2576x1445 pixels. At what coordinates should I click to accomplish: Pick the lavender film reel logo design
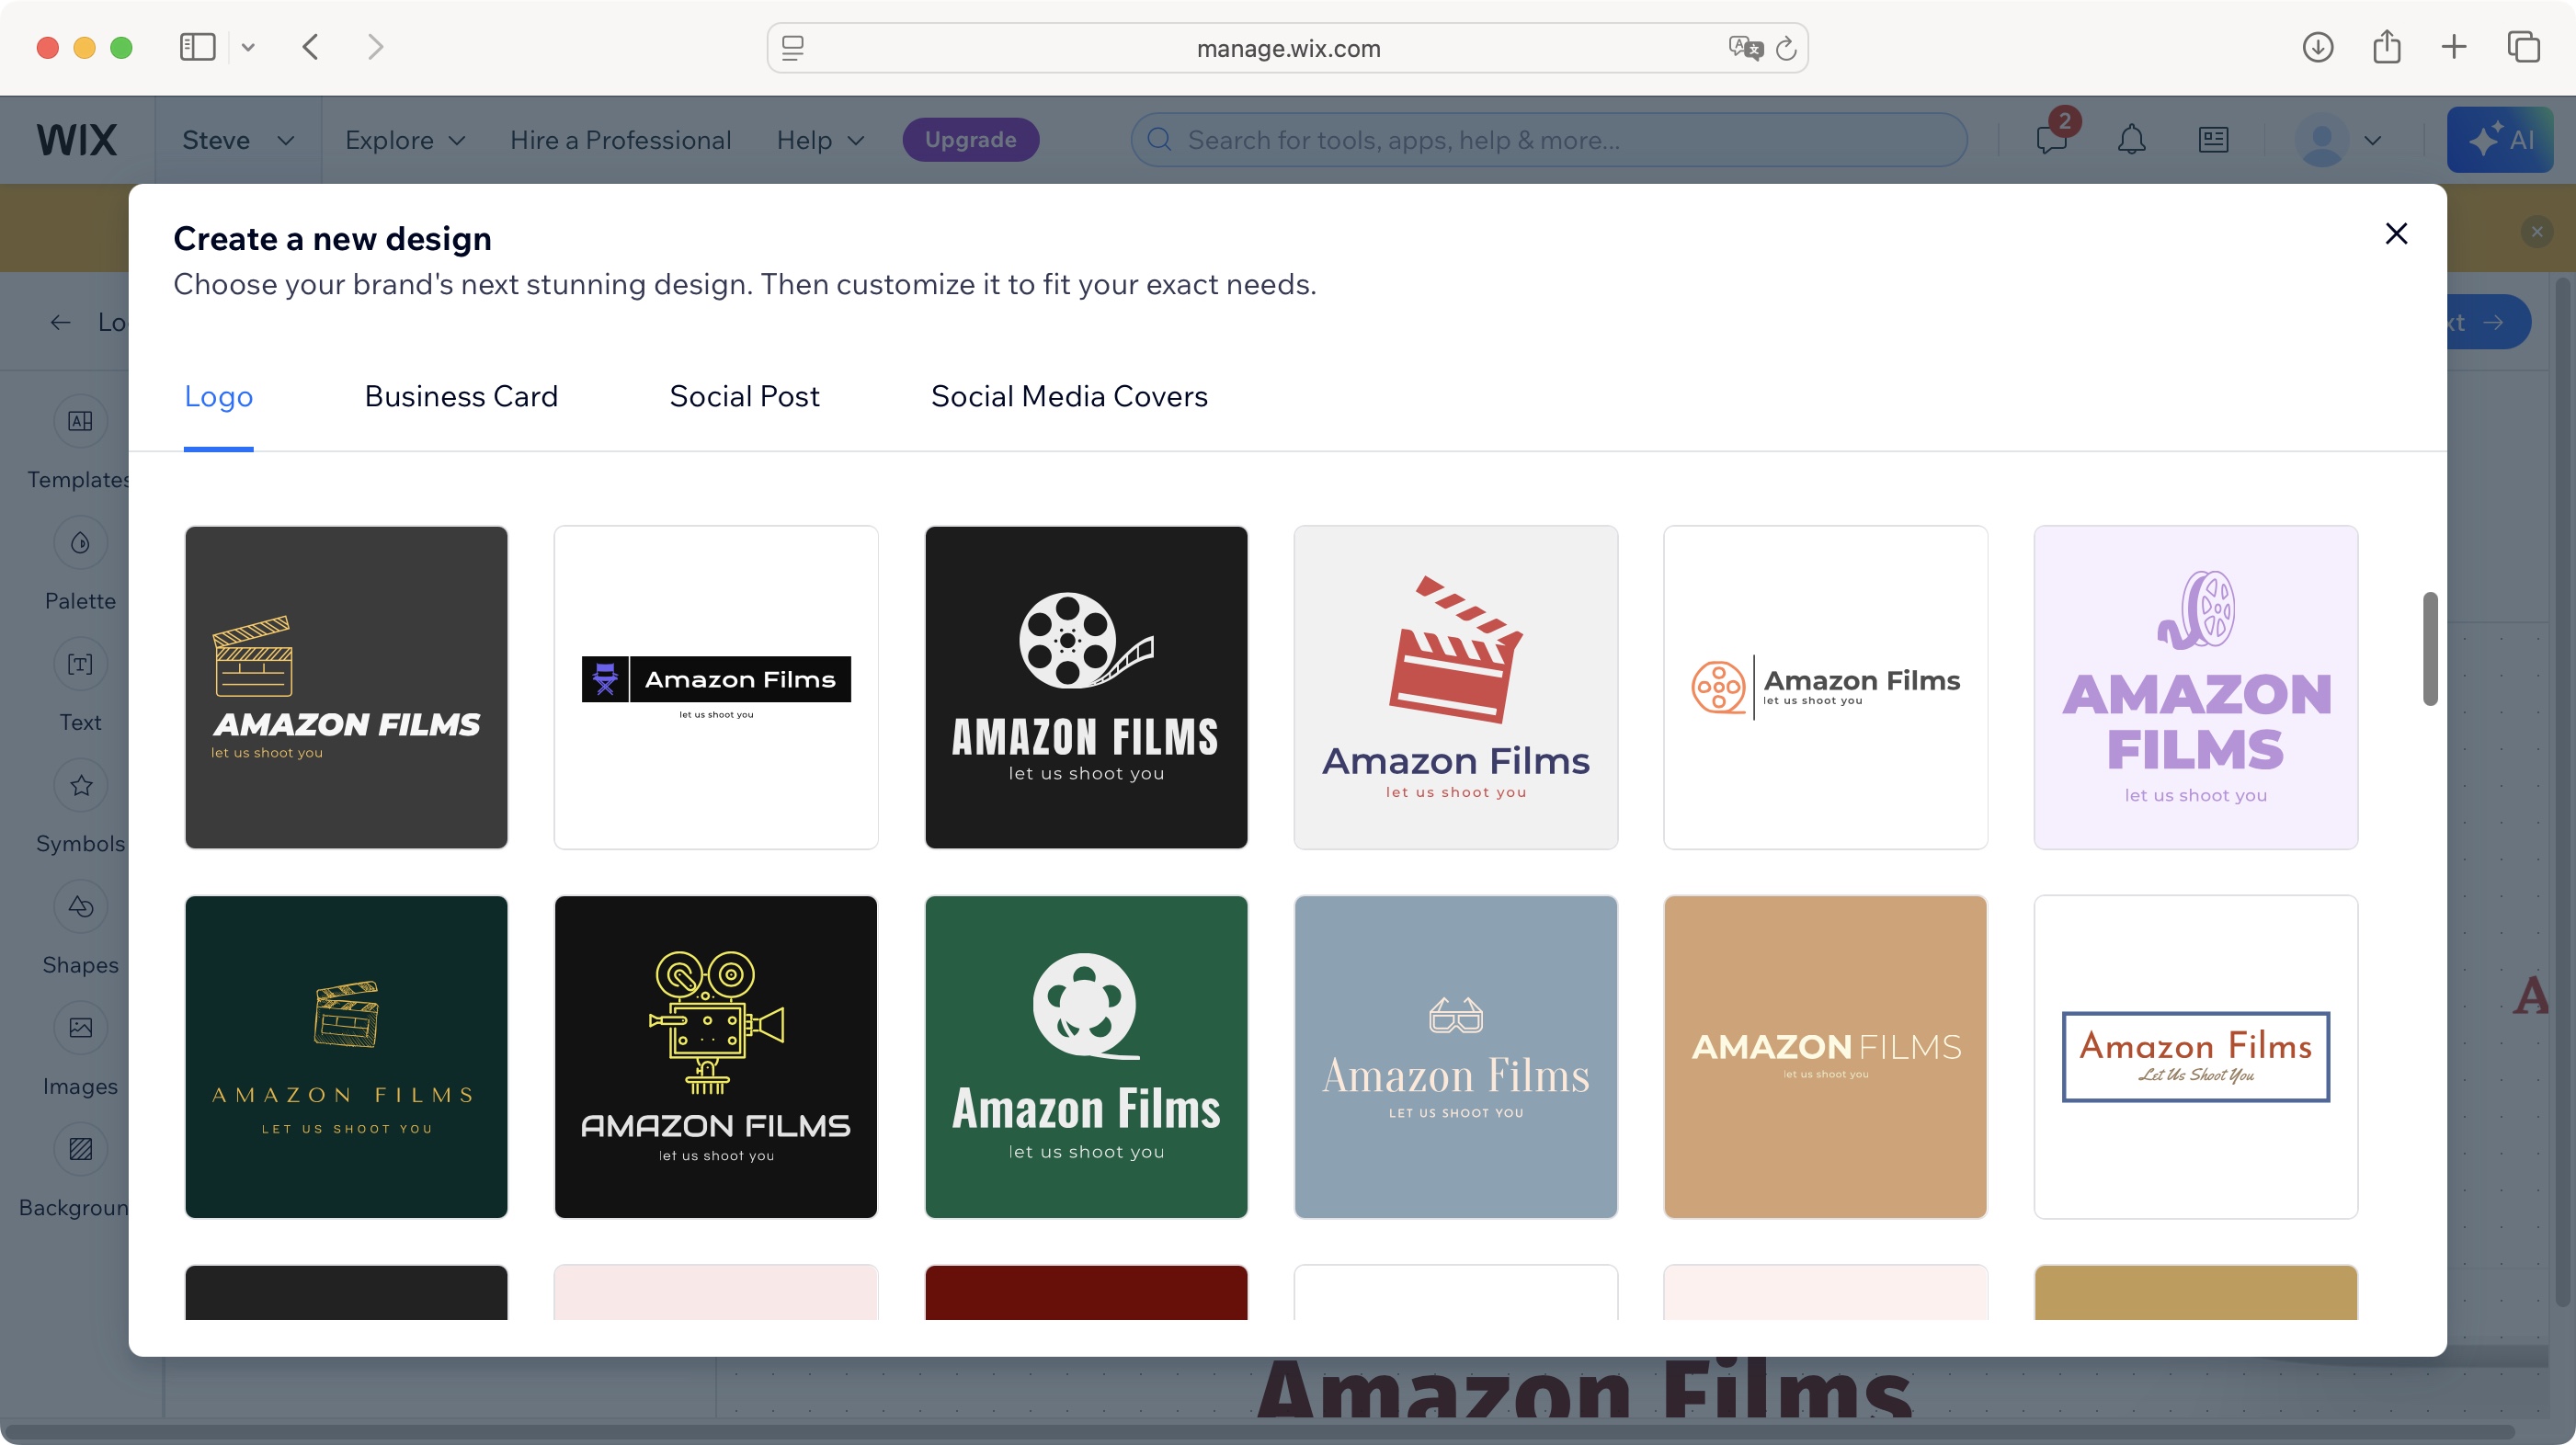(2196, 687)
